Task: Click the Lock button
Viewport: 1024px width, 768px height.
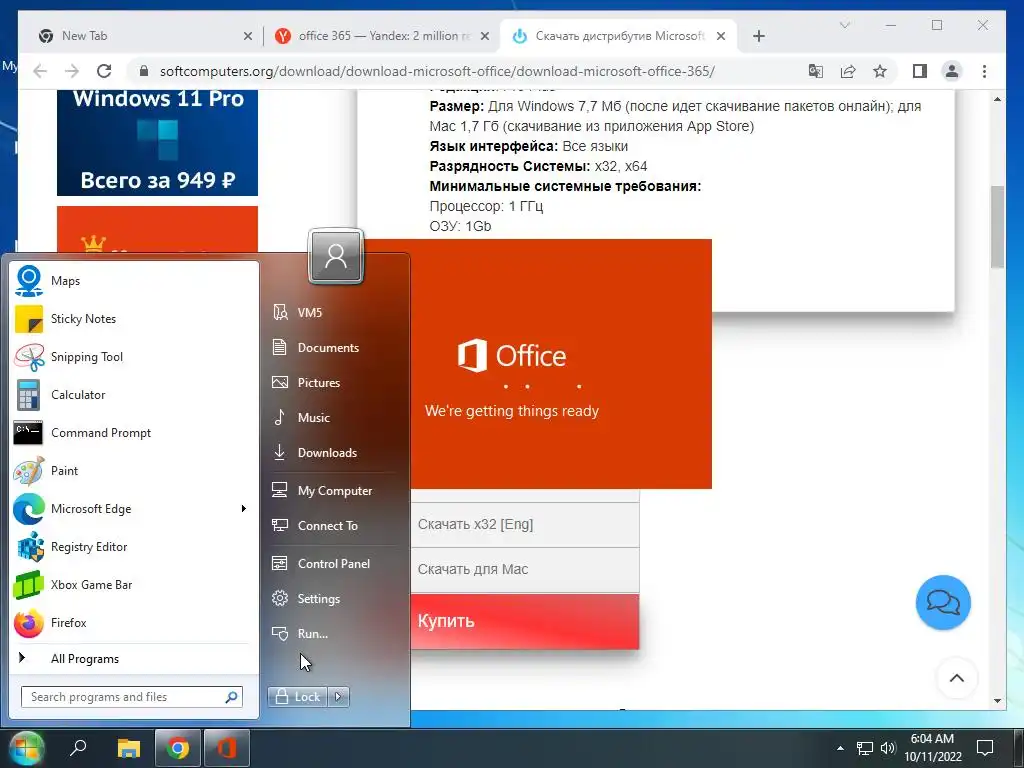Action: point(298,697)
